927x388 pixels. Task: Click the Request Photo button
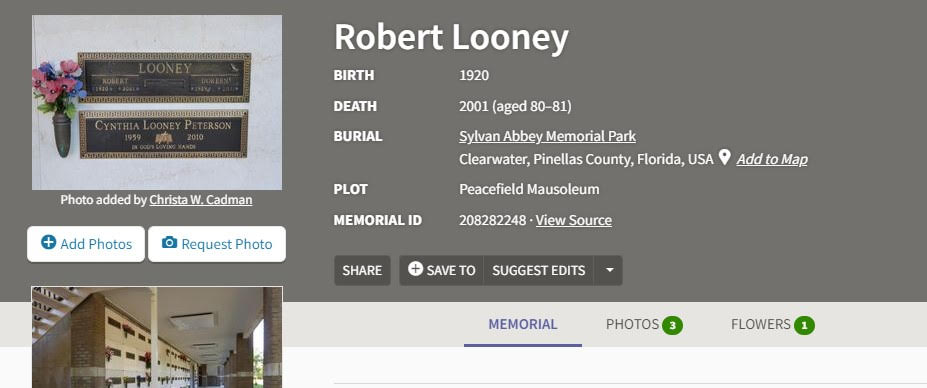click(217, 244)
